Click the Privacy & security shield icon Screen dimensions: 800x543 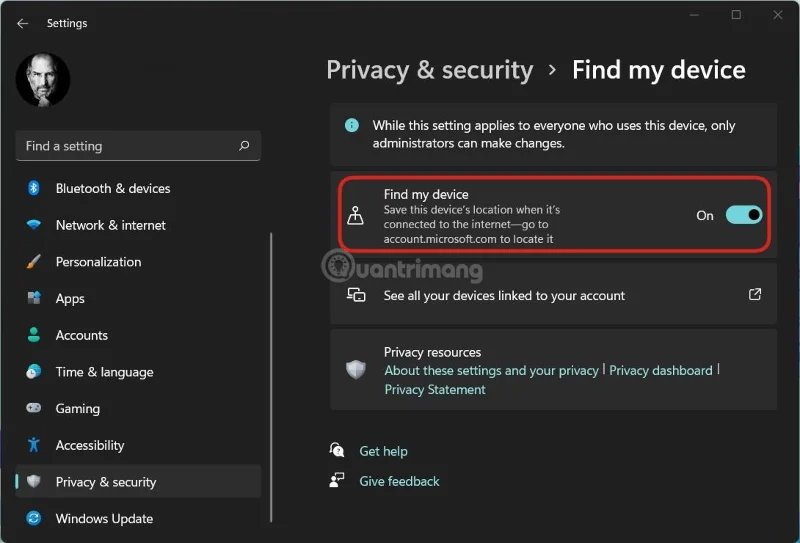[34, 481]
